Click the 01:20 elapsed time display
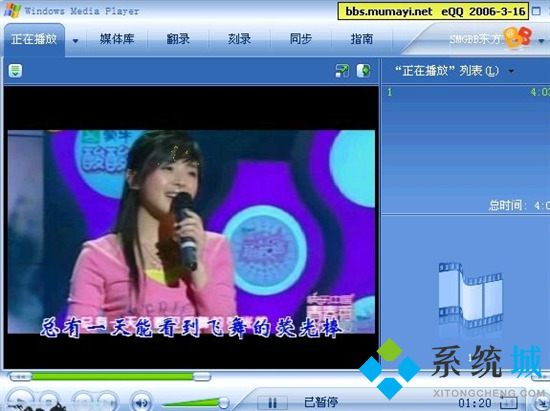Viewport: 550px width, 411px height. [x=475, y=403]
